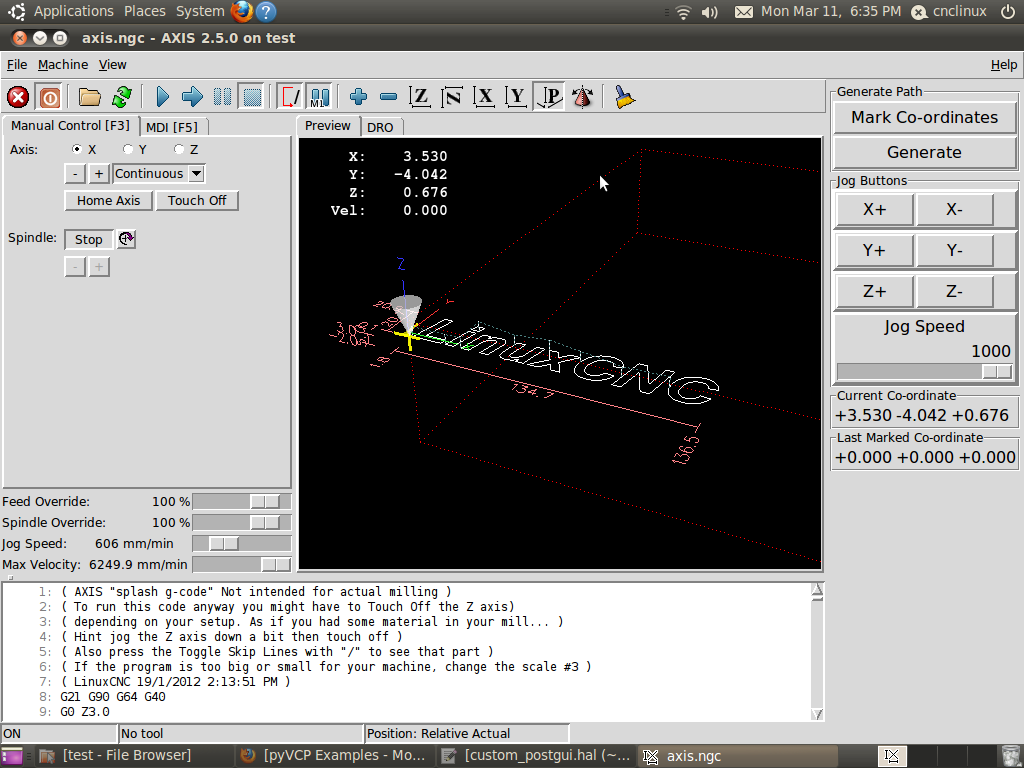Screen dimensions: 1024x768
Task: Adjust the Max Velocity slider
Action: pyautogui.click(x=242, y=564)
